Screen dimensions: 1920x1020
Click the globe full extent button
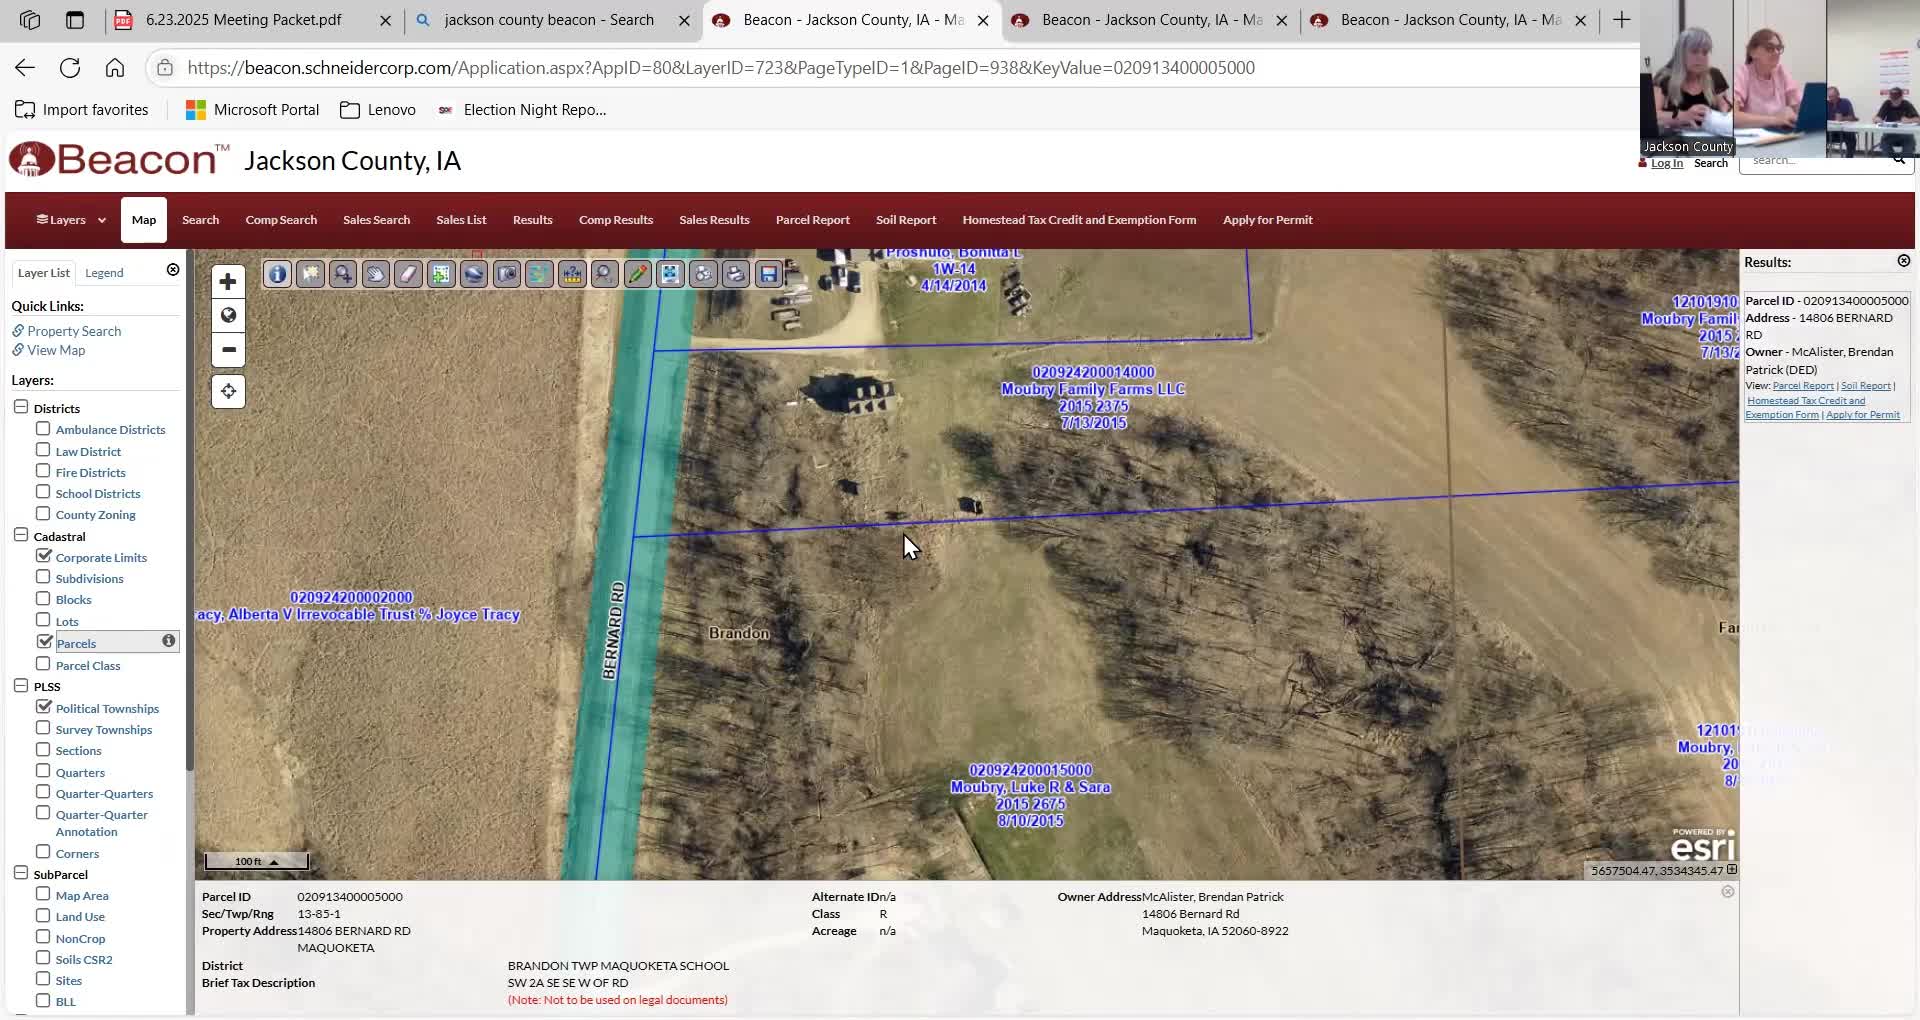pos(228,316)
